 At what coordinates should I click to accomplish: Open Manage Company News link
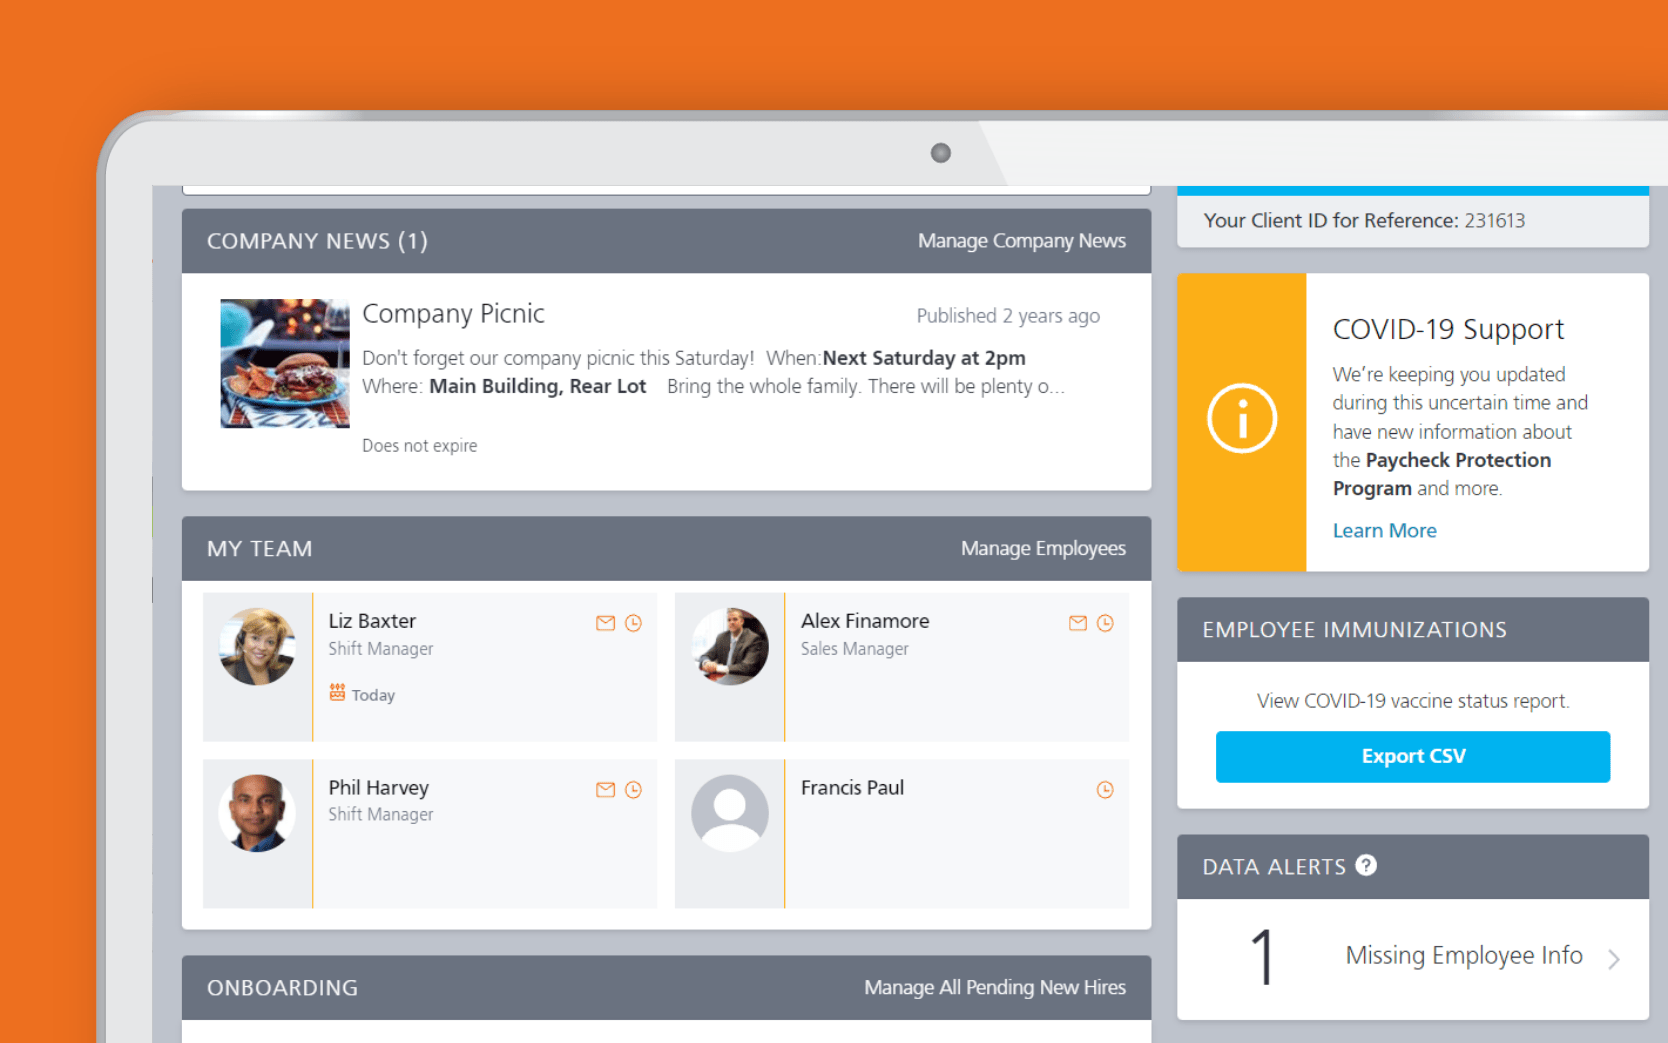point(1021,241)
